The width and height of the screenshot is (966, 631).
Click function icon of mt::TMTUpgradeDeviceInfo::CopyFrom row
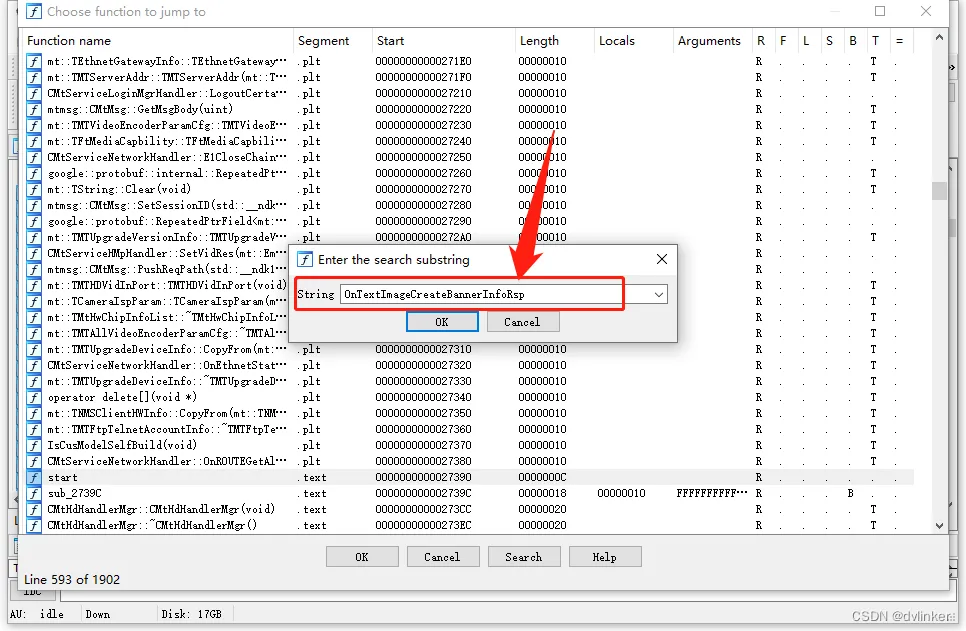coord(34,349)
